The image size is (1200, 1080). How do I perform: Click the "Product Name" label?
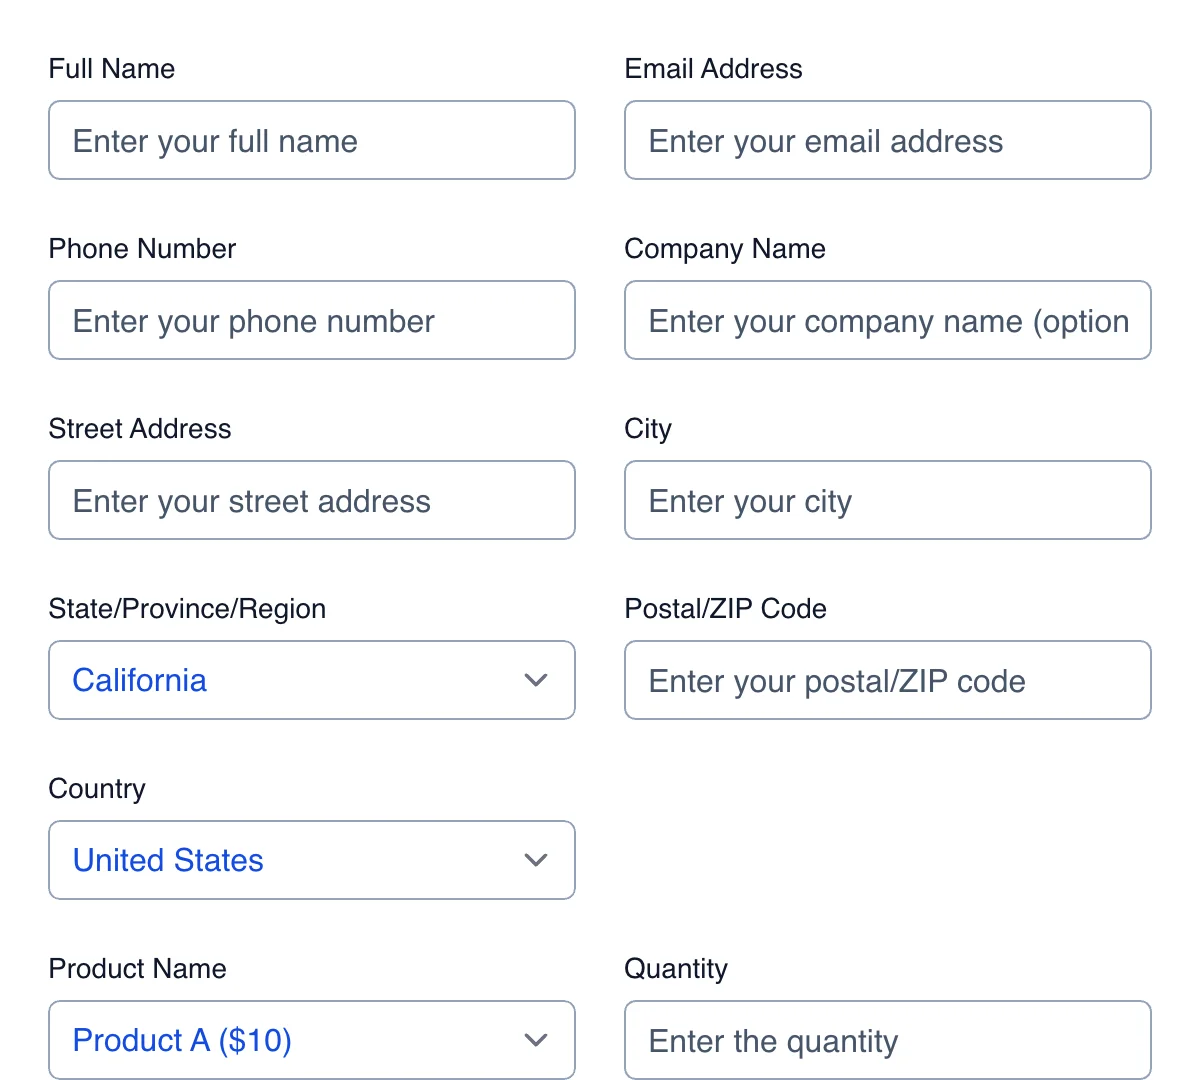pos(138,969)
